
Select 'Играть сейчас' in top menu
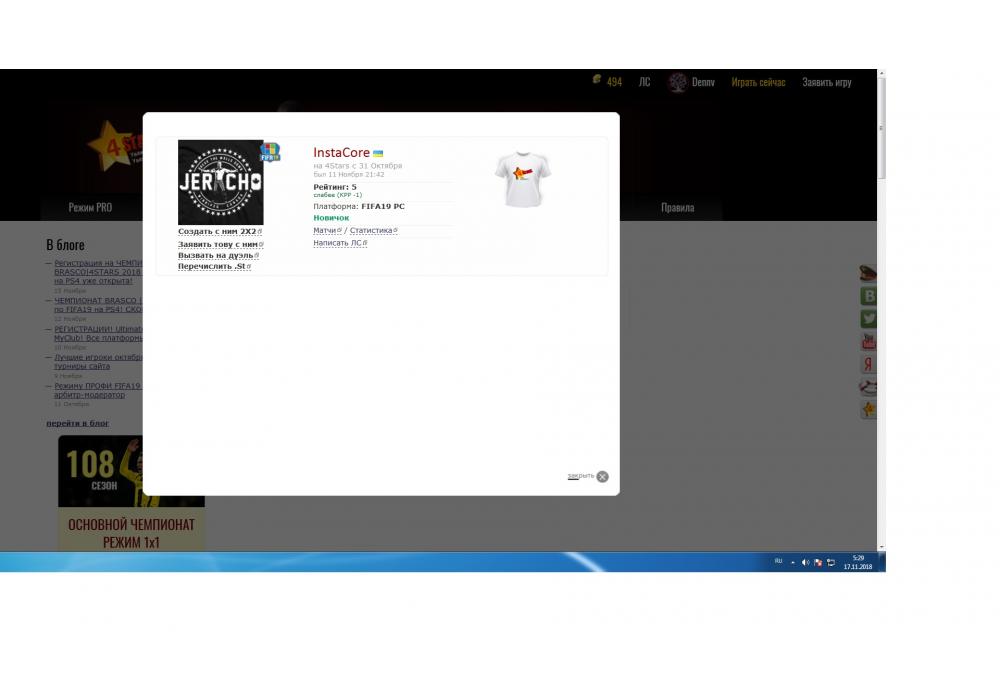(x=758, y=82)
